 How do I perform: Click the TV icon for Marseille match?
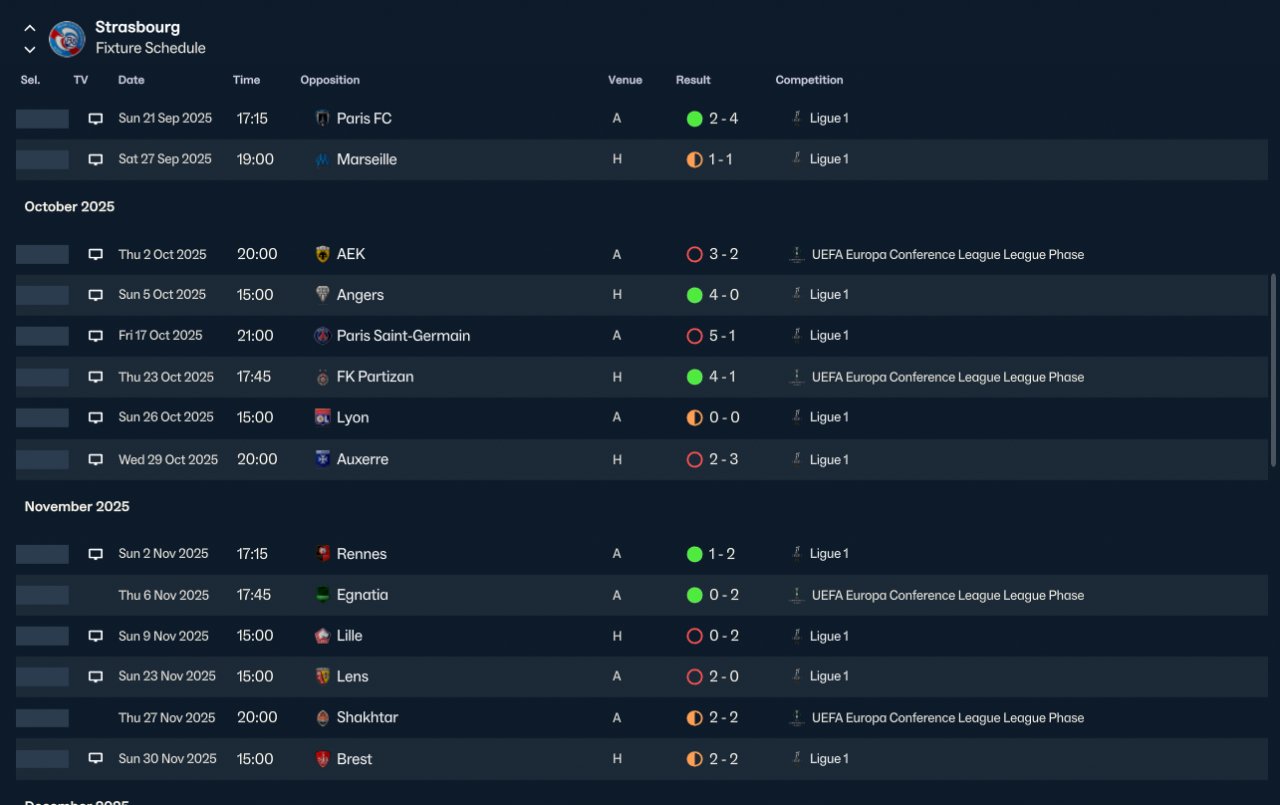95,160
